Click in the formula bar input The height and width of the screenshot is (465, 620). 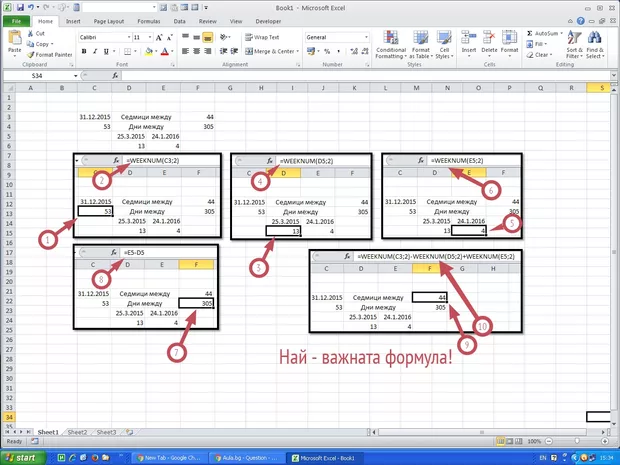[366, 75]
